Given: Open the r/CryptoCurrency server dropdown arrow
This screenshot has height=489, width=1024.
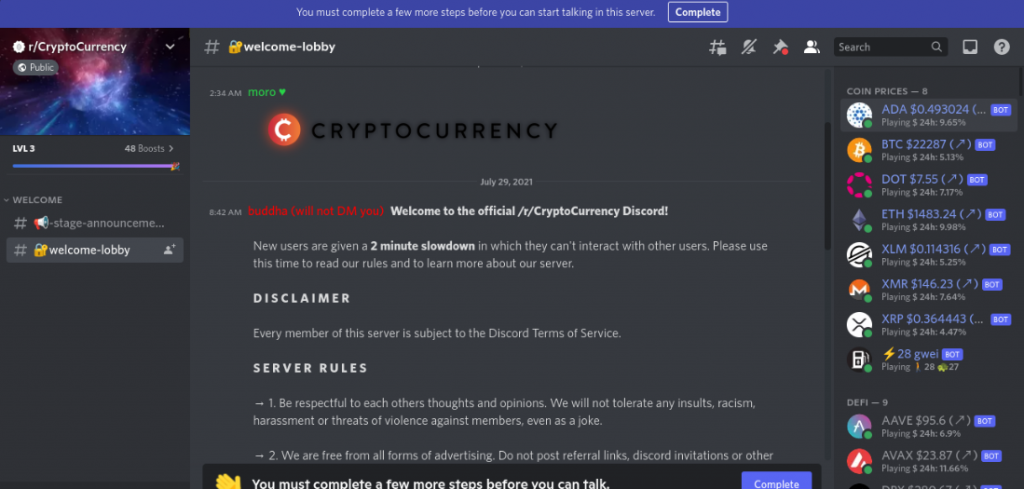Looking at the screenshot, I should (x=170, y=47).
